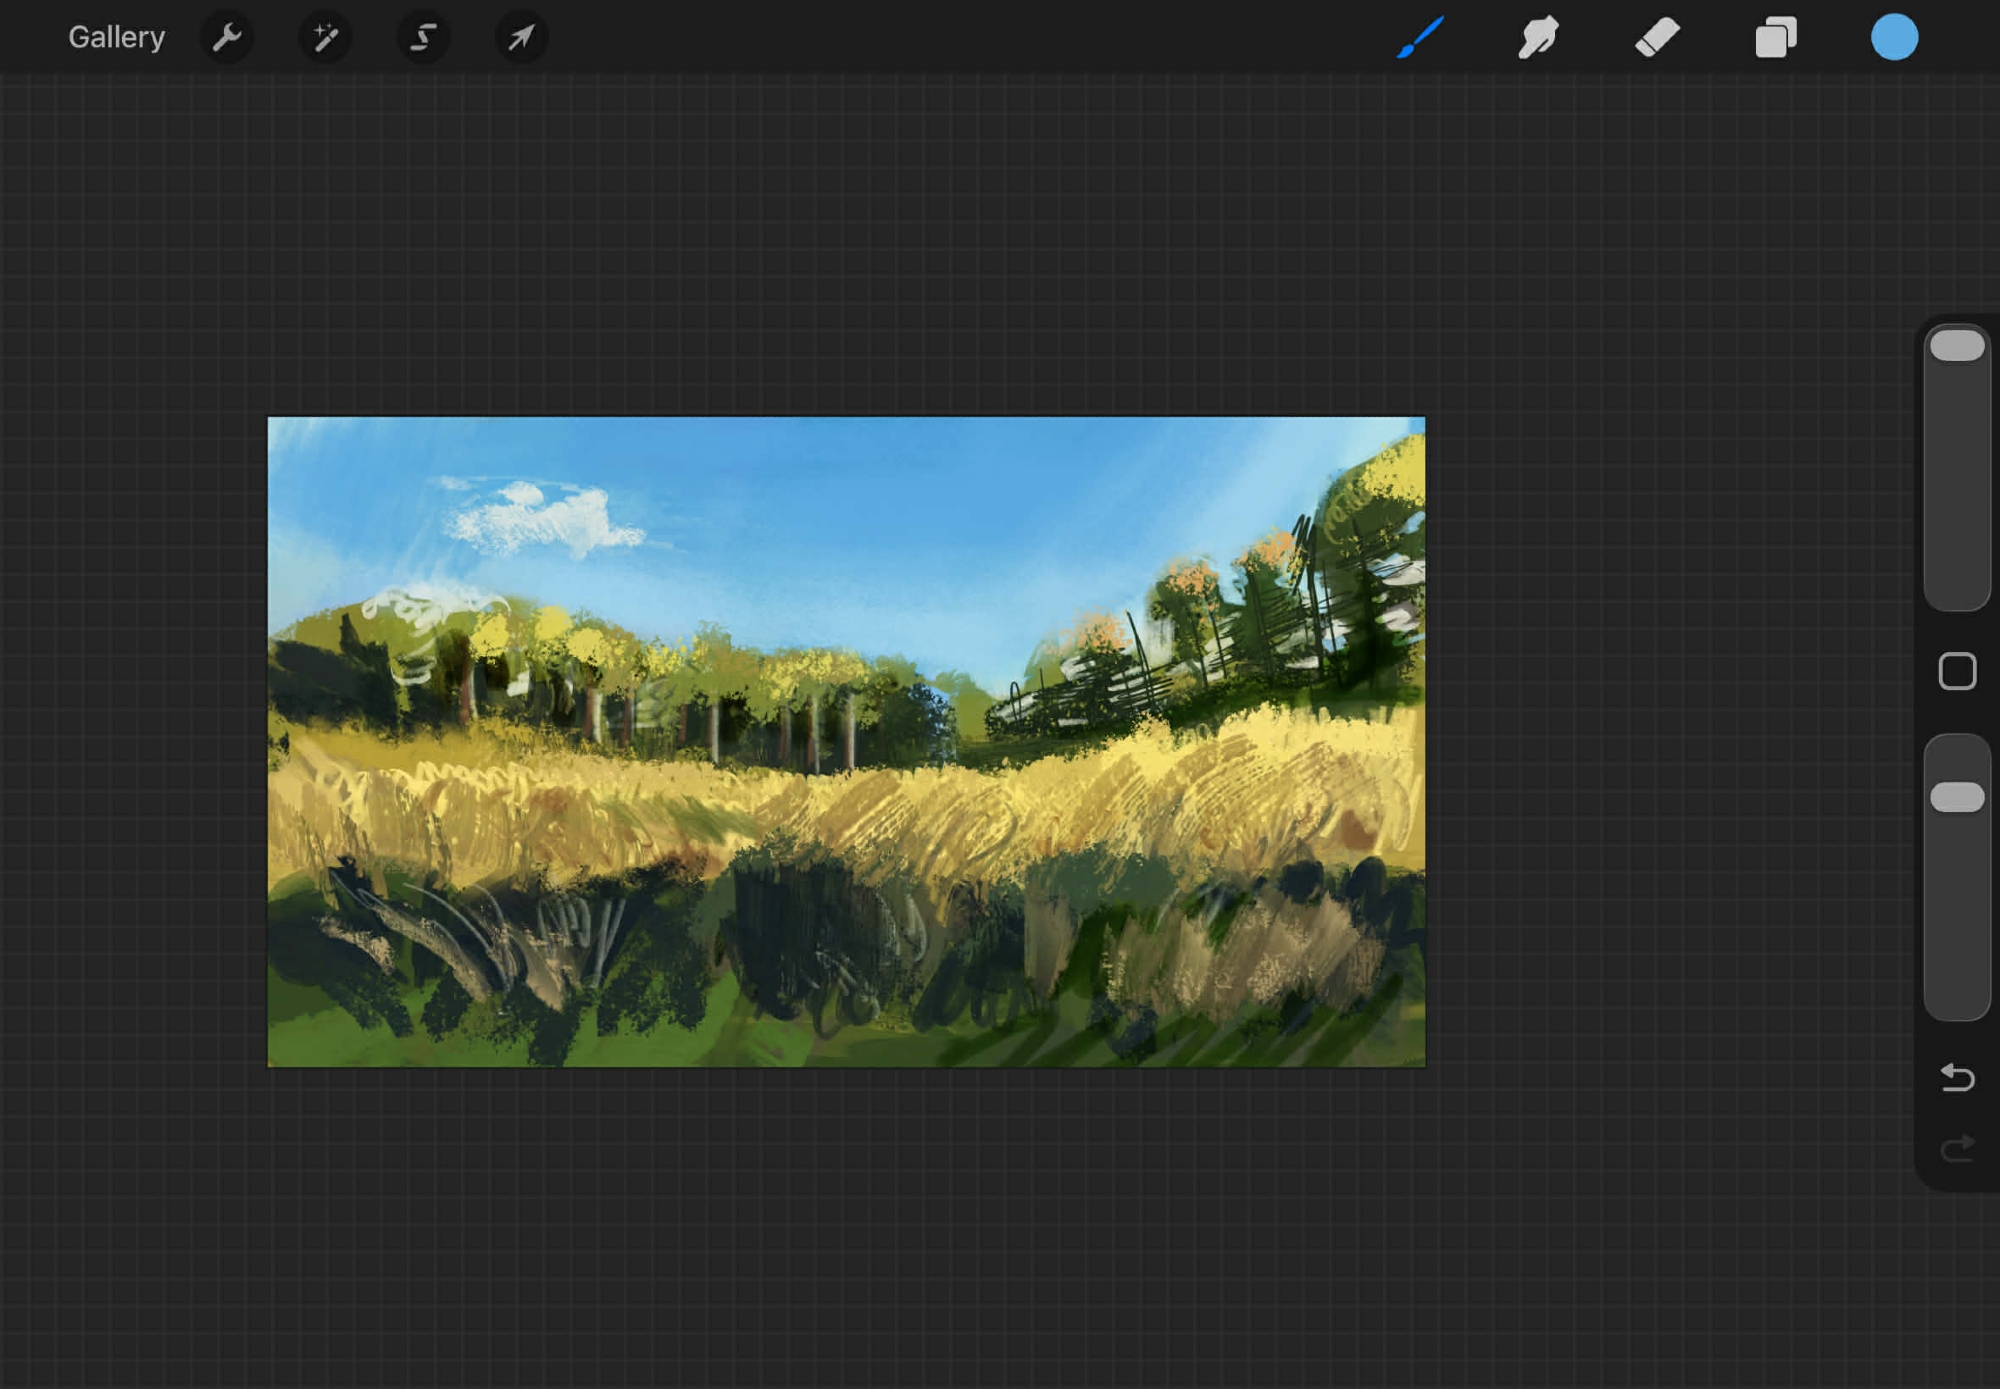Screen dimensions: 2000x1389
Task: Open the active blue color picker
Action: click(x=1894, y=38)
